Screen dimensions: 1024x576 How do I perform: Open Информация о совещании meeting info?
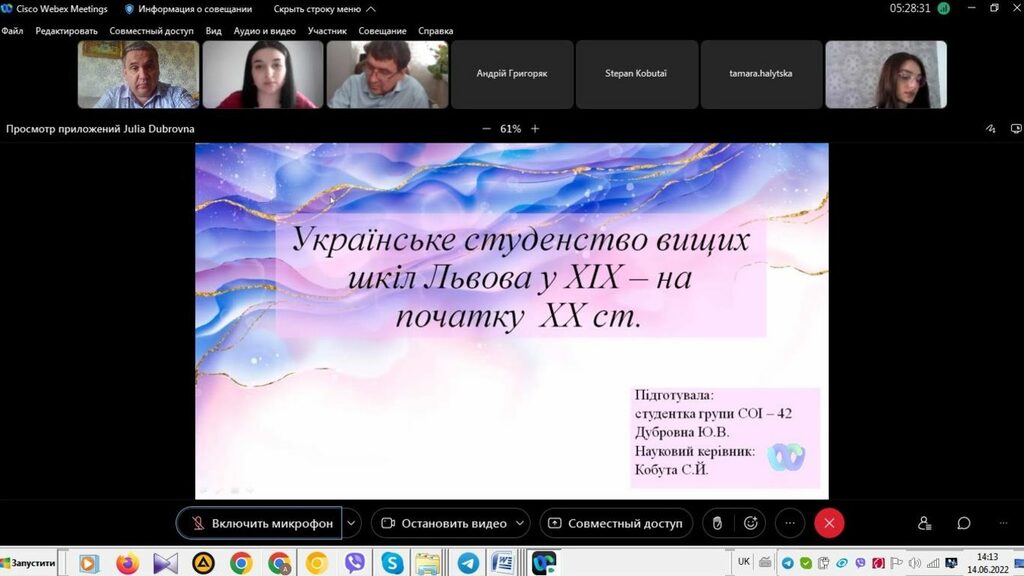point(187,9)
